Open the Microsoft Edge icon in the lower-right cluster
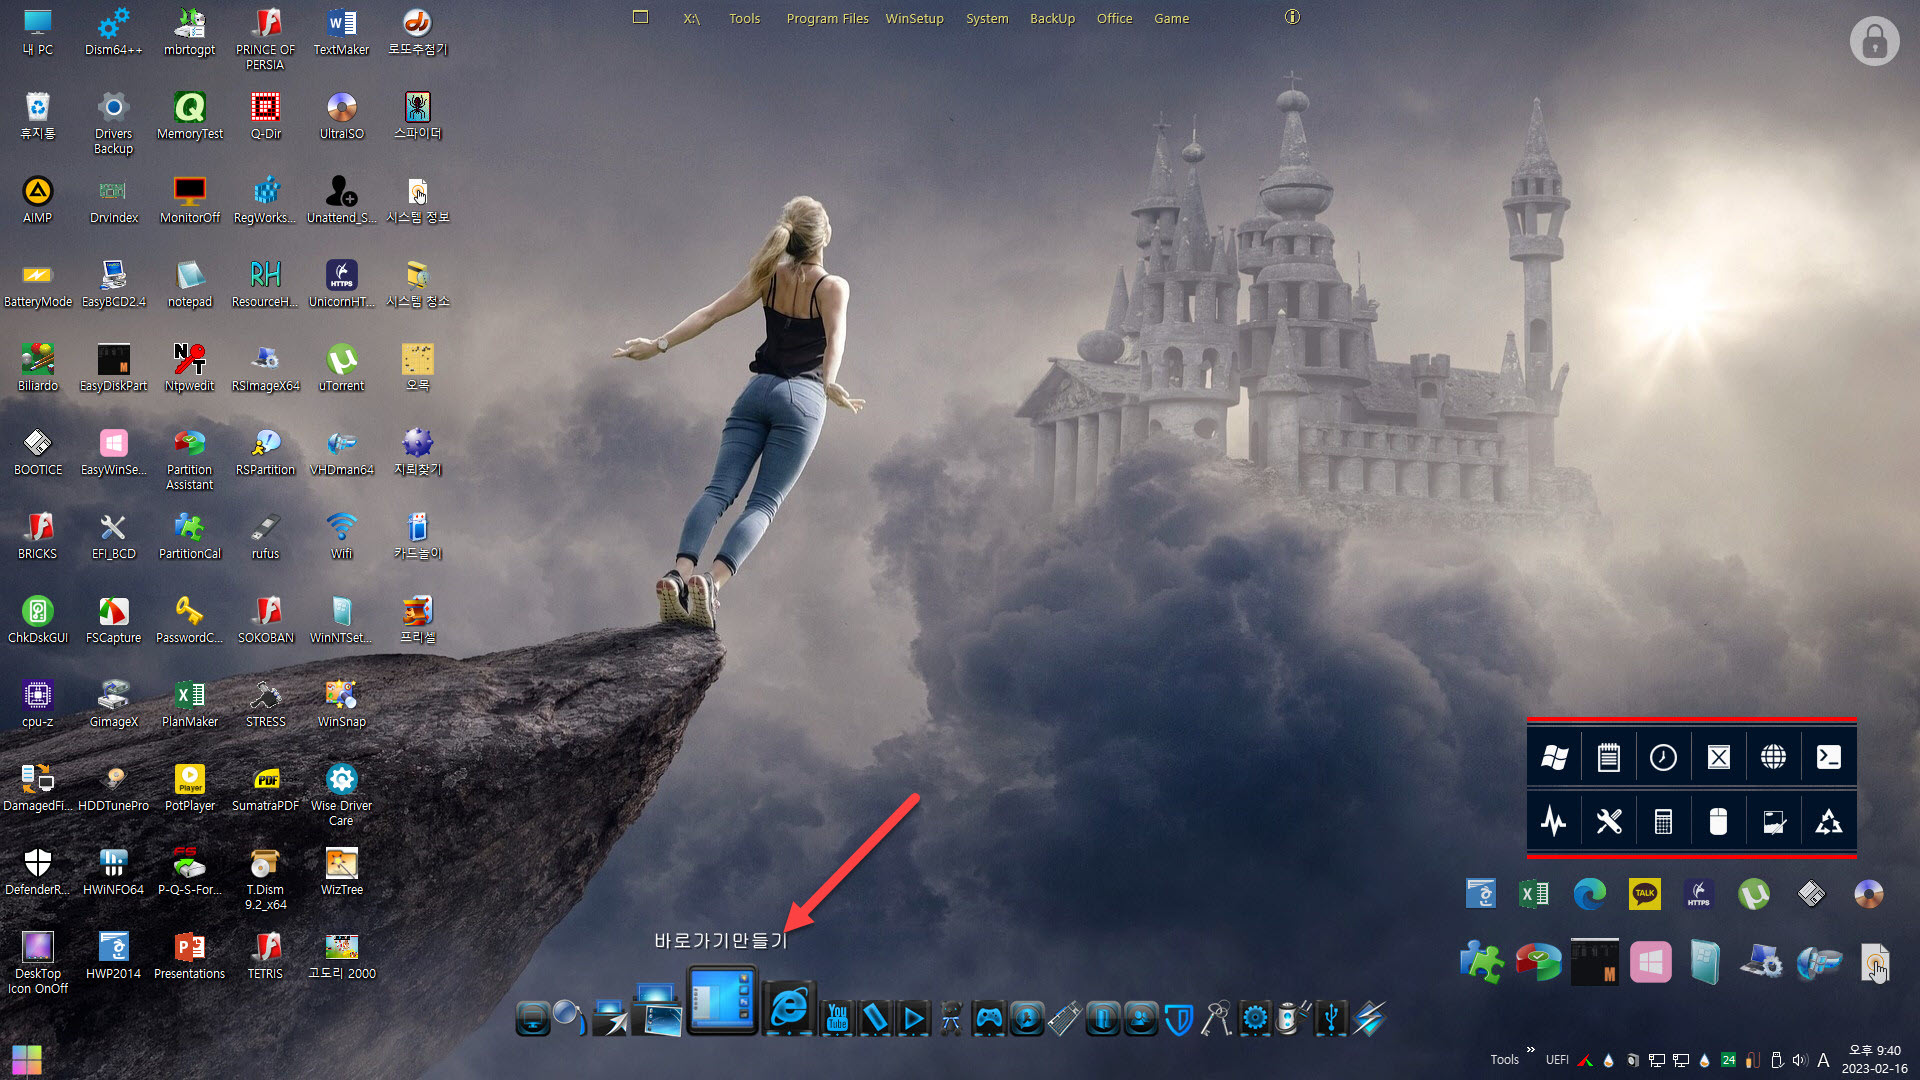The image size is (1920, 1080). point(1589,893)
